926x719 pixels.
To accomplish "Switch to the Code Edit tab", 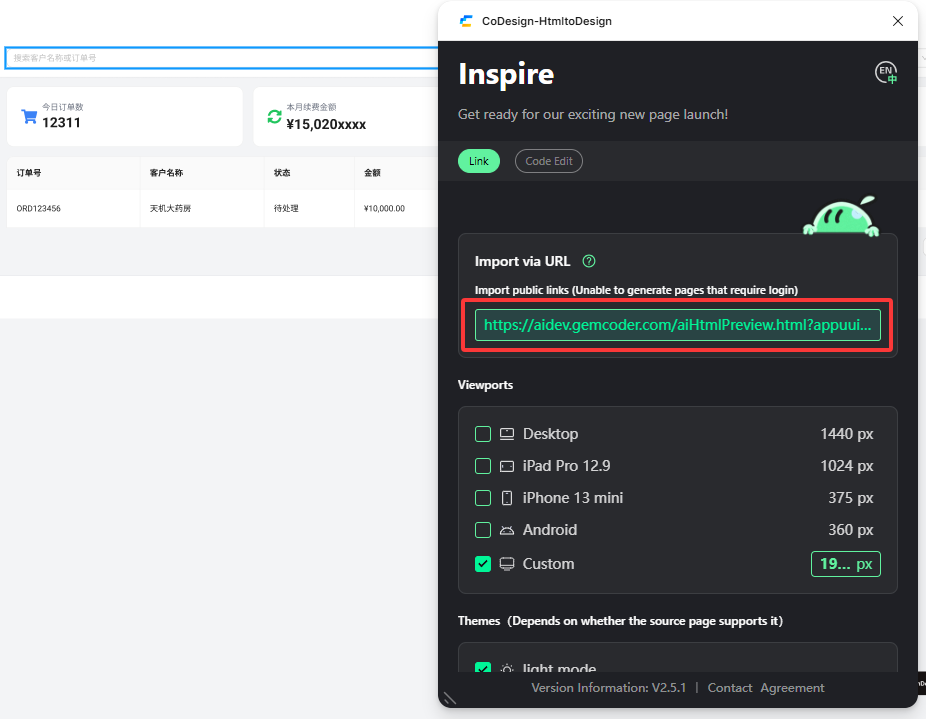I will pyautogui.click(x=549, y=161).
